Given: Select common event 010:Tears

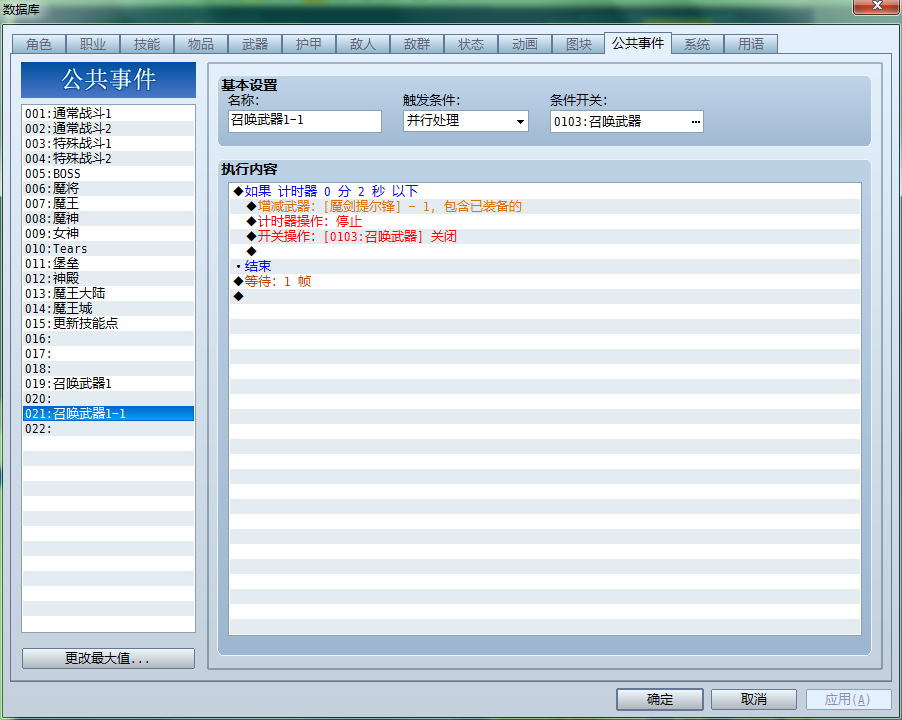Looking at the screenshot, I should [x=108, y=248].
